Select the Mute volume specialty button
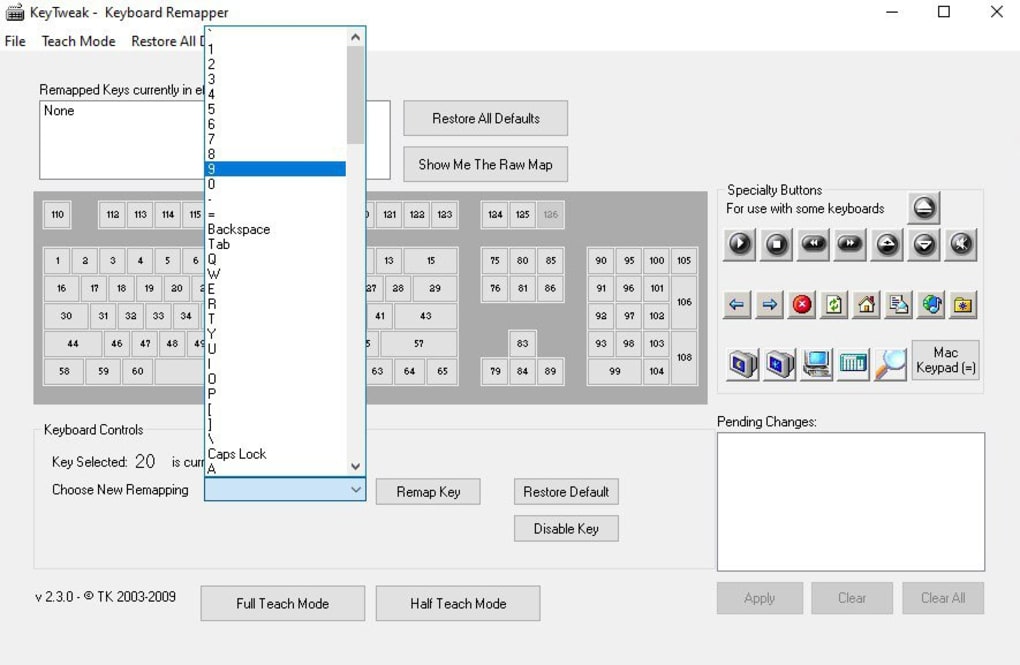Image resolution: width=1020 pixels, height=665 pixels. click(961, 244)
